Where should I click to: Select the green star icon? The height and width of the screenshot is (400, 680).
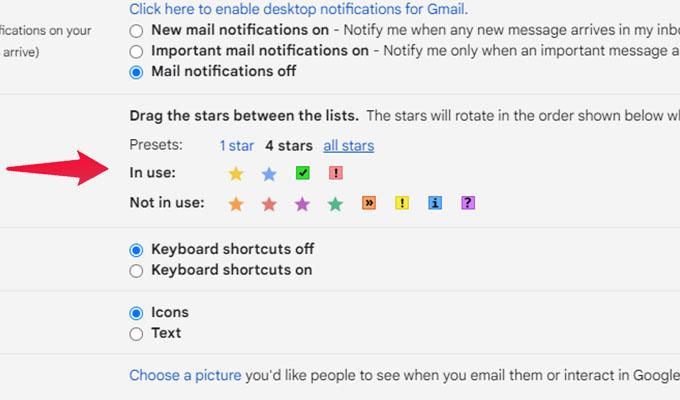pos(335,203)
